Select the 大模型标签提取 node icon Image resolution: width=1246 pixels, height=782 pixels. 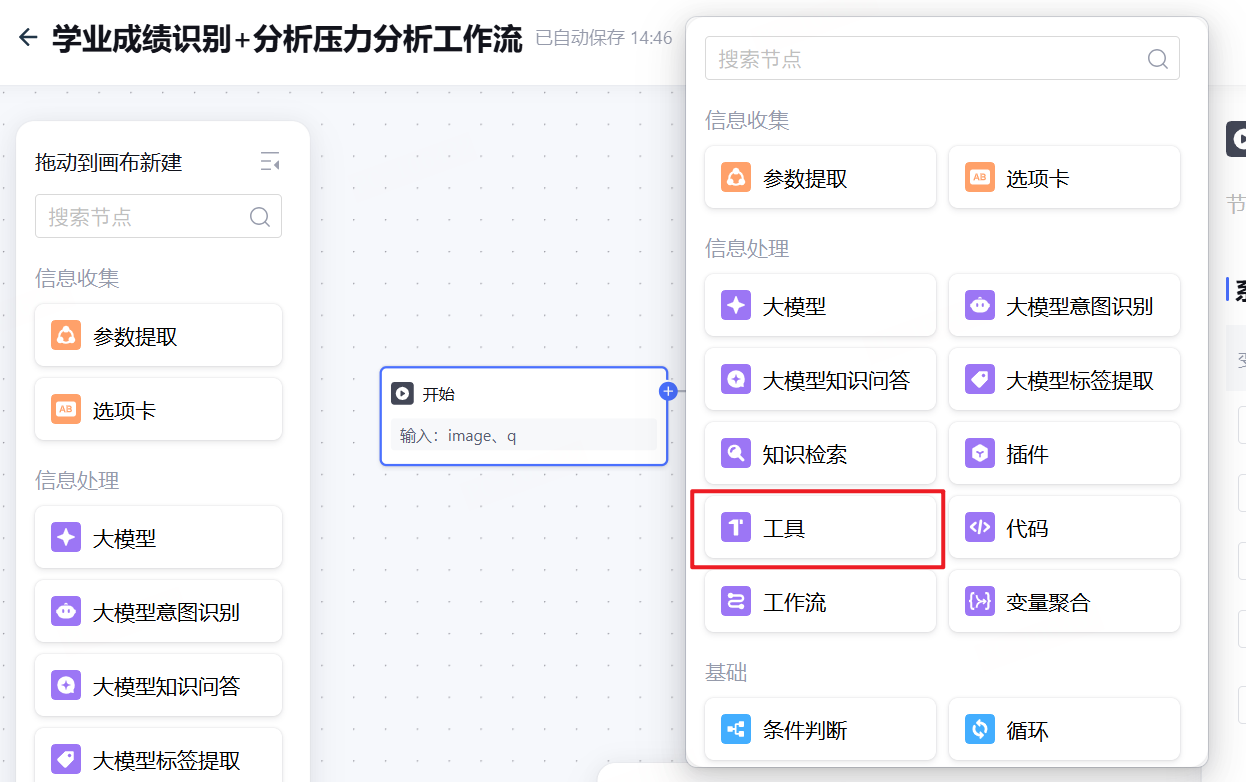979,379
